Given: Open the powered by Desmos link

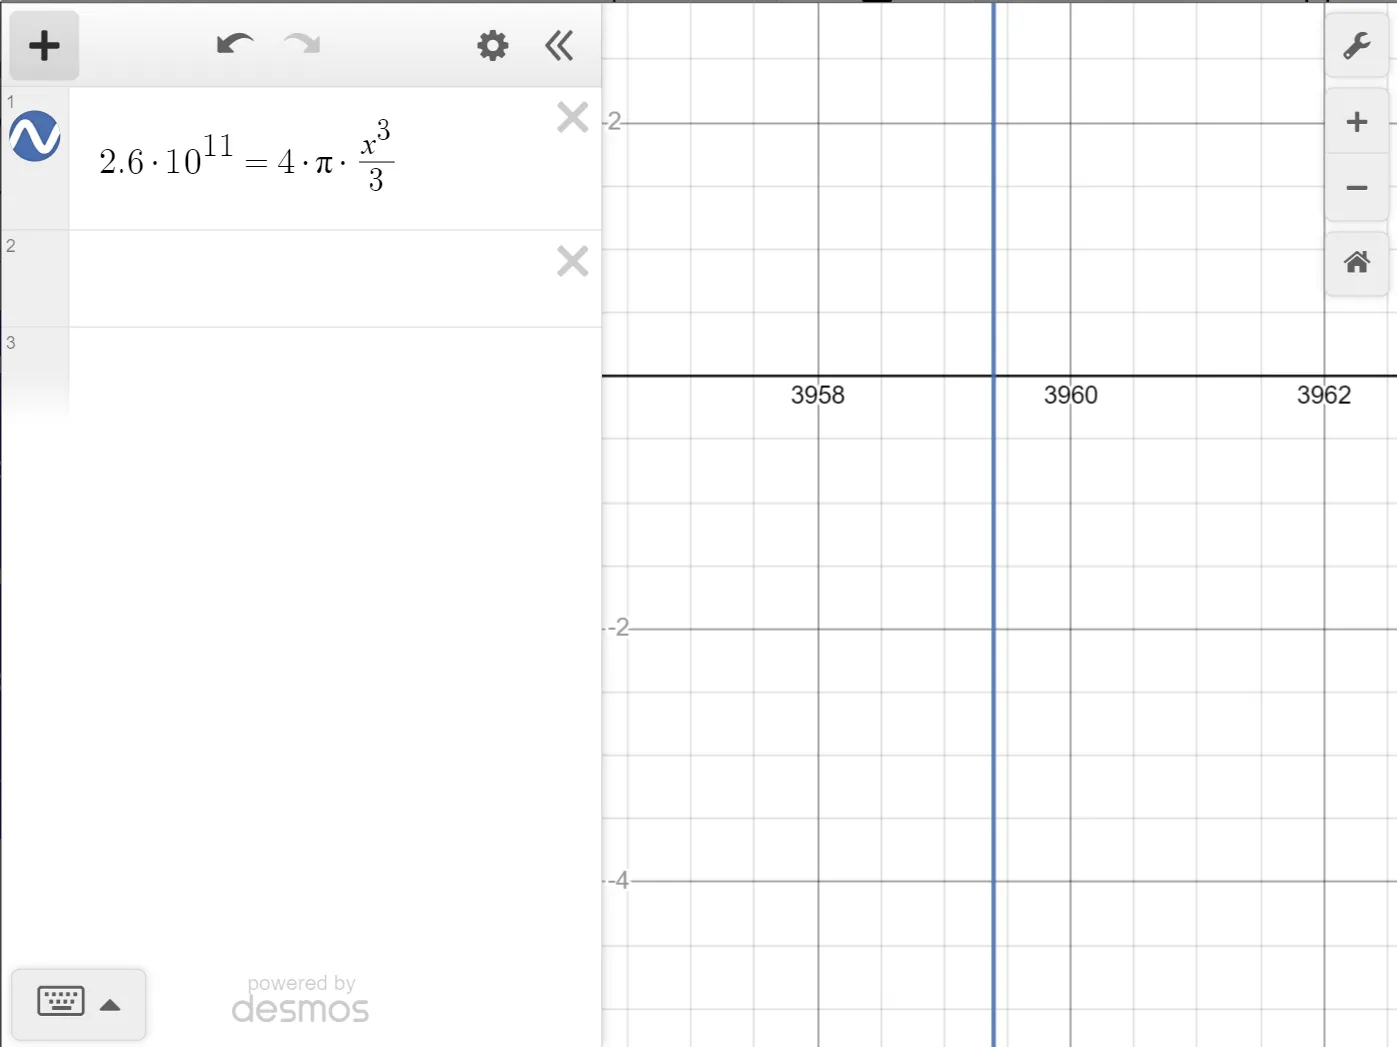Looking at the screenshot, I should tap(300, 999).
